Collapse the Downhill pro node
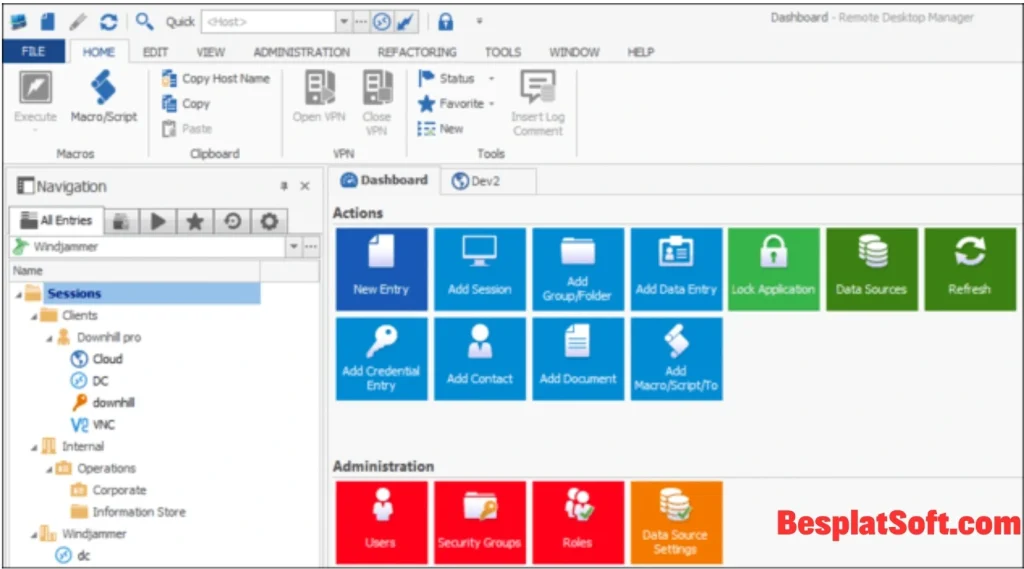Viewport: 1024px width, 569px height. point(49,338)
